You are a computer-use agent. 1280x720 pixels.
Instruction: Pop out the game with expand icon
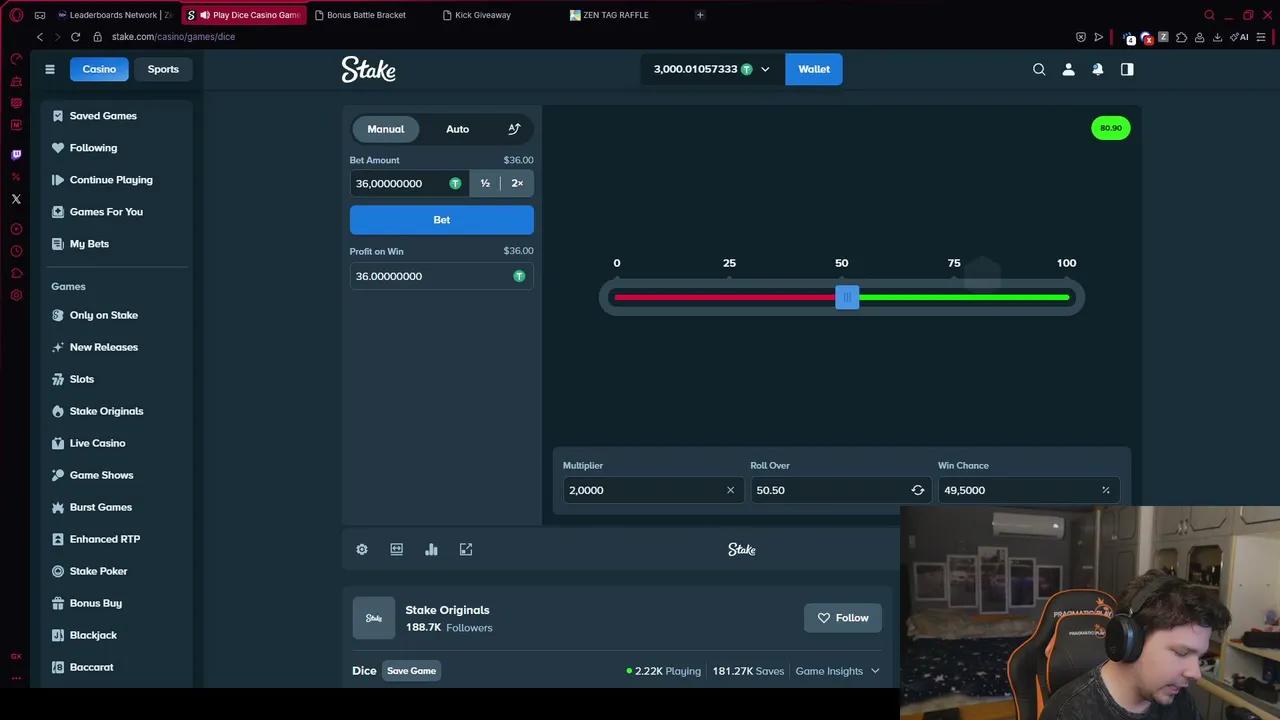point(466,549)
